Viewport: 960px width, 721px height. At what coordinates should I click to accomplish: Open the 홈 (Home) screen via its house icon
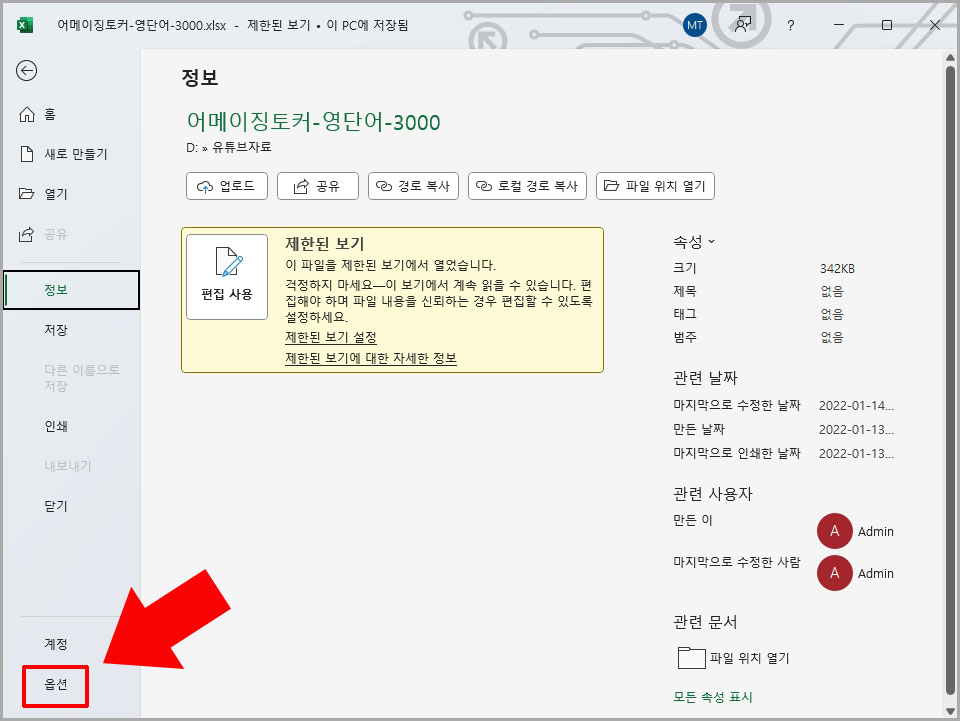point(42,114)
